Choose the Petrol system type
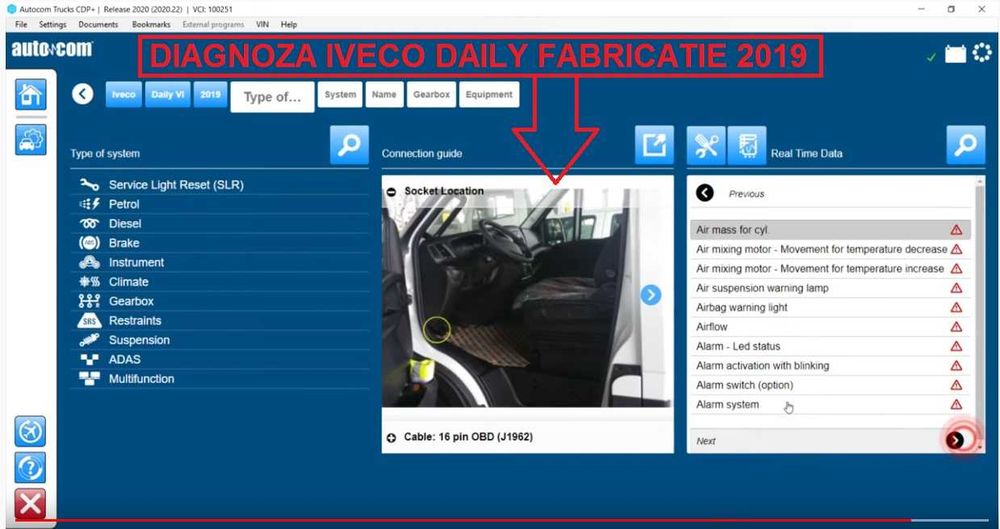The image size is (1000, 529). [220, 204]
